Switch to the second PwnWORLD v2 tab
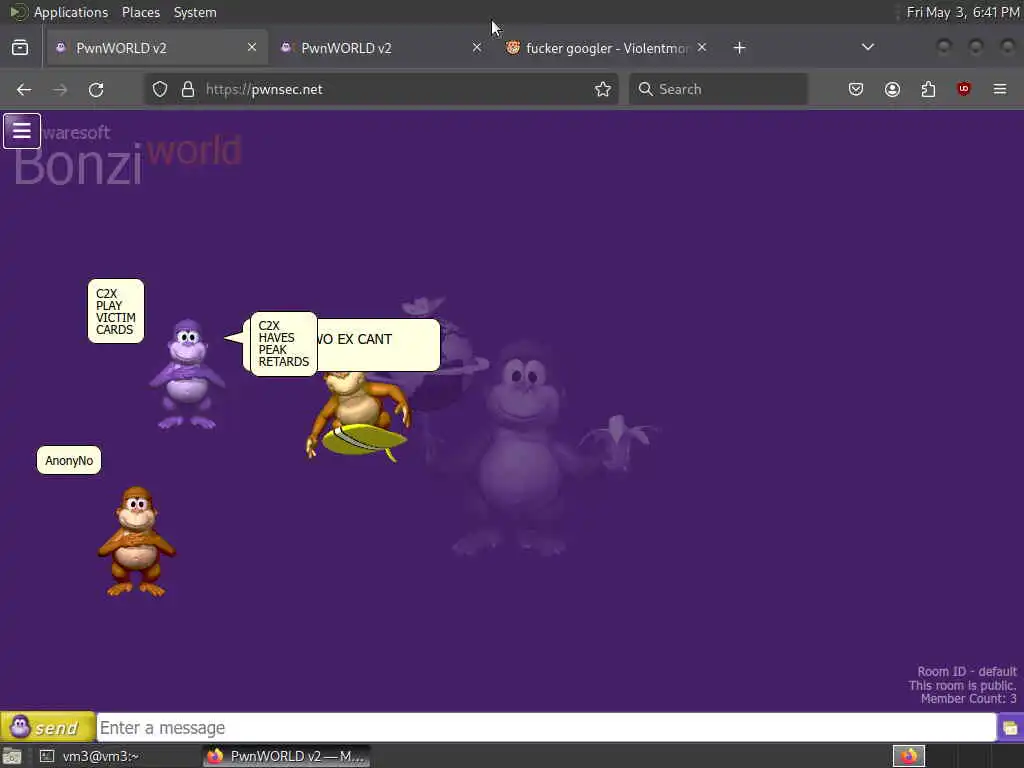Viewport: 1024px width, 768px height. pos(381,48)
